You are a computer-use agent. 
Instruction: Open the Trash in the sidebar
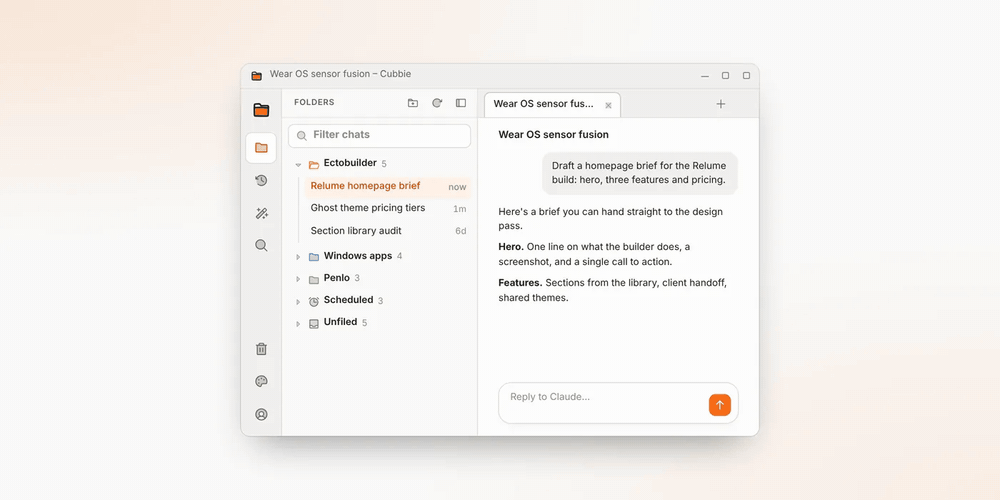(x=261, y=349)
